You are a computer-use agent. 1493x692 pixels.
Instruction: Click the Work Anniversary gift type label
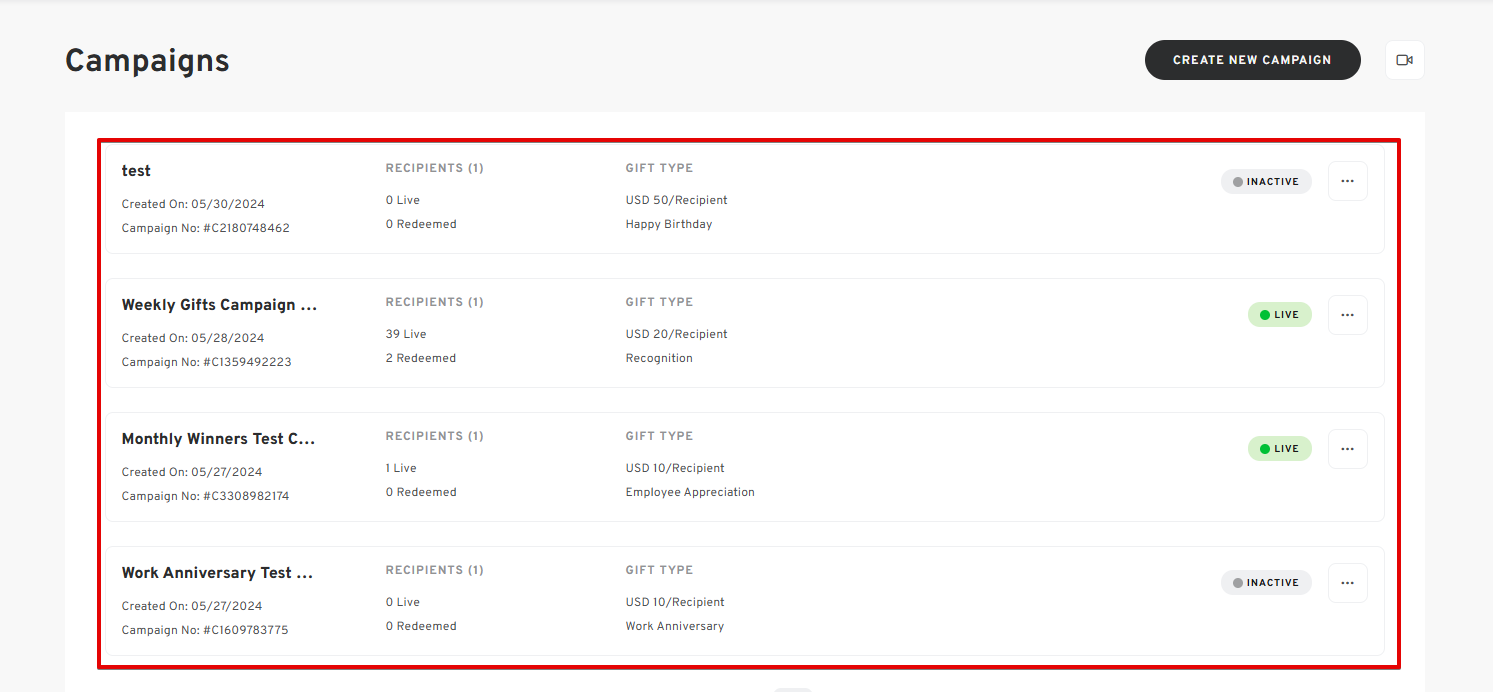point(675,626)
